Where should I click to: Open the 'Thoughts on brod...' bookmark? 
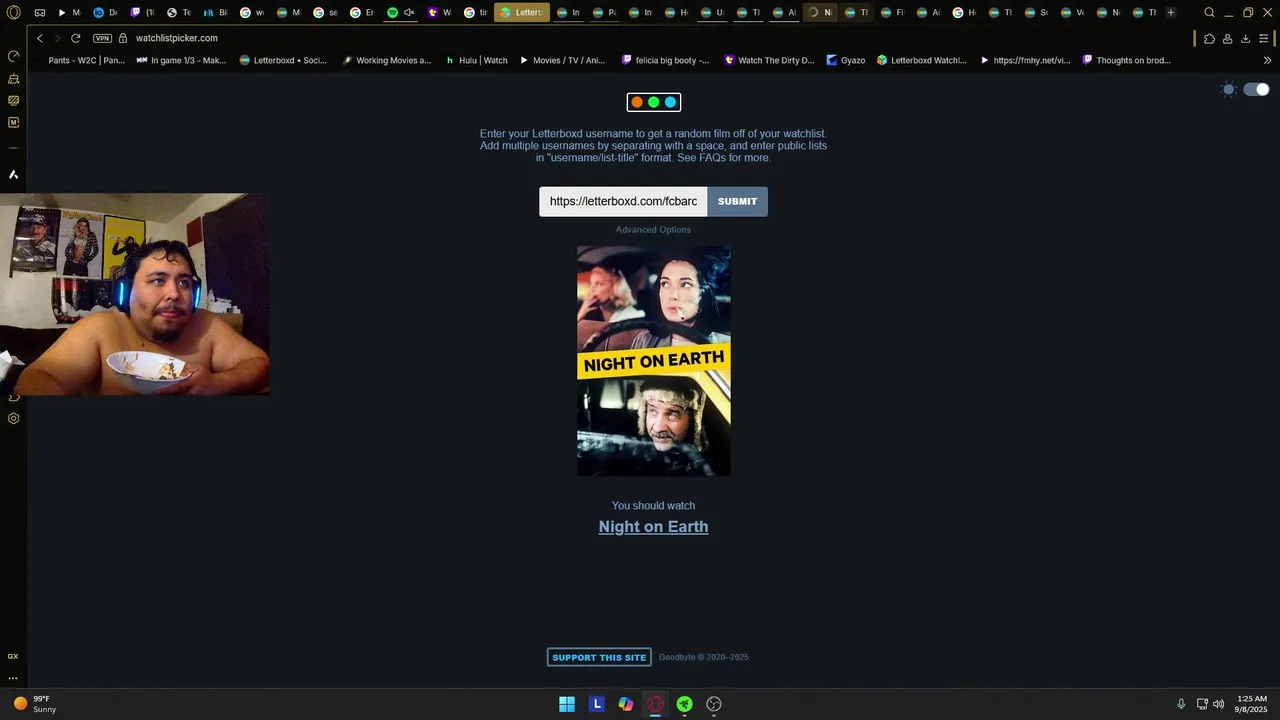pyautogui.click(x=1126, y=60)
